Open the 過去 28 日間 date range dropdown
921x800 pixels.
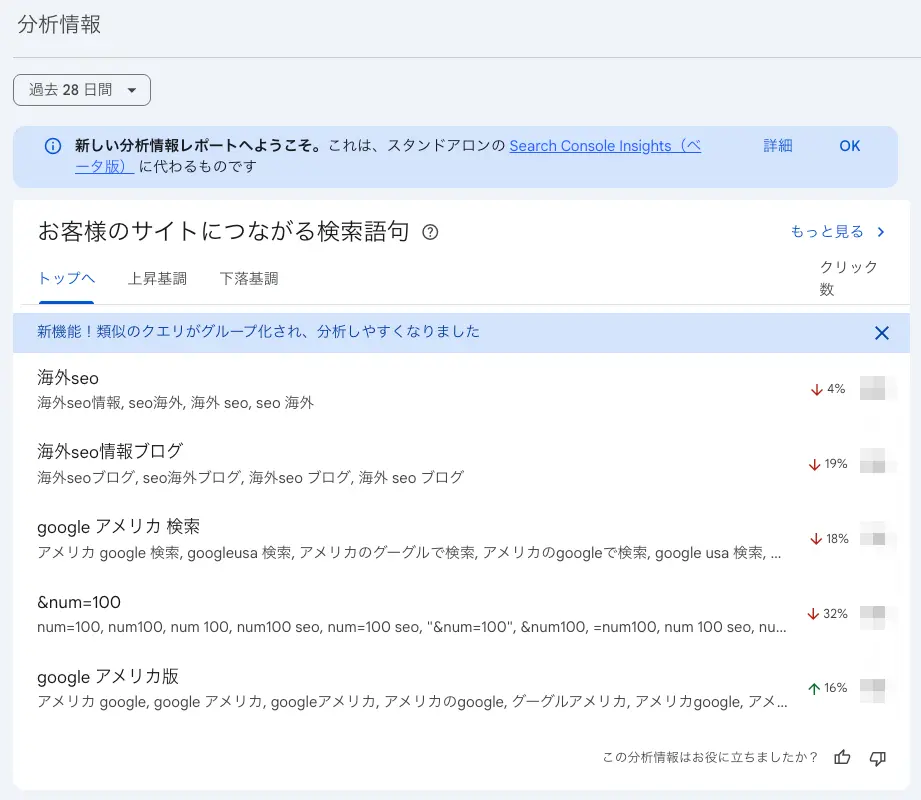[82, 90]
